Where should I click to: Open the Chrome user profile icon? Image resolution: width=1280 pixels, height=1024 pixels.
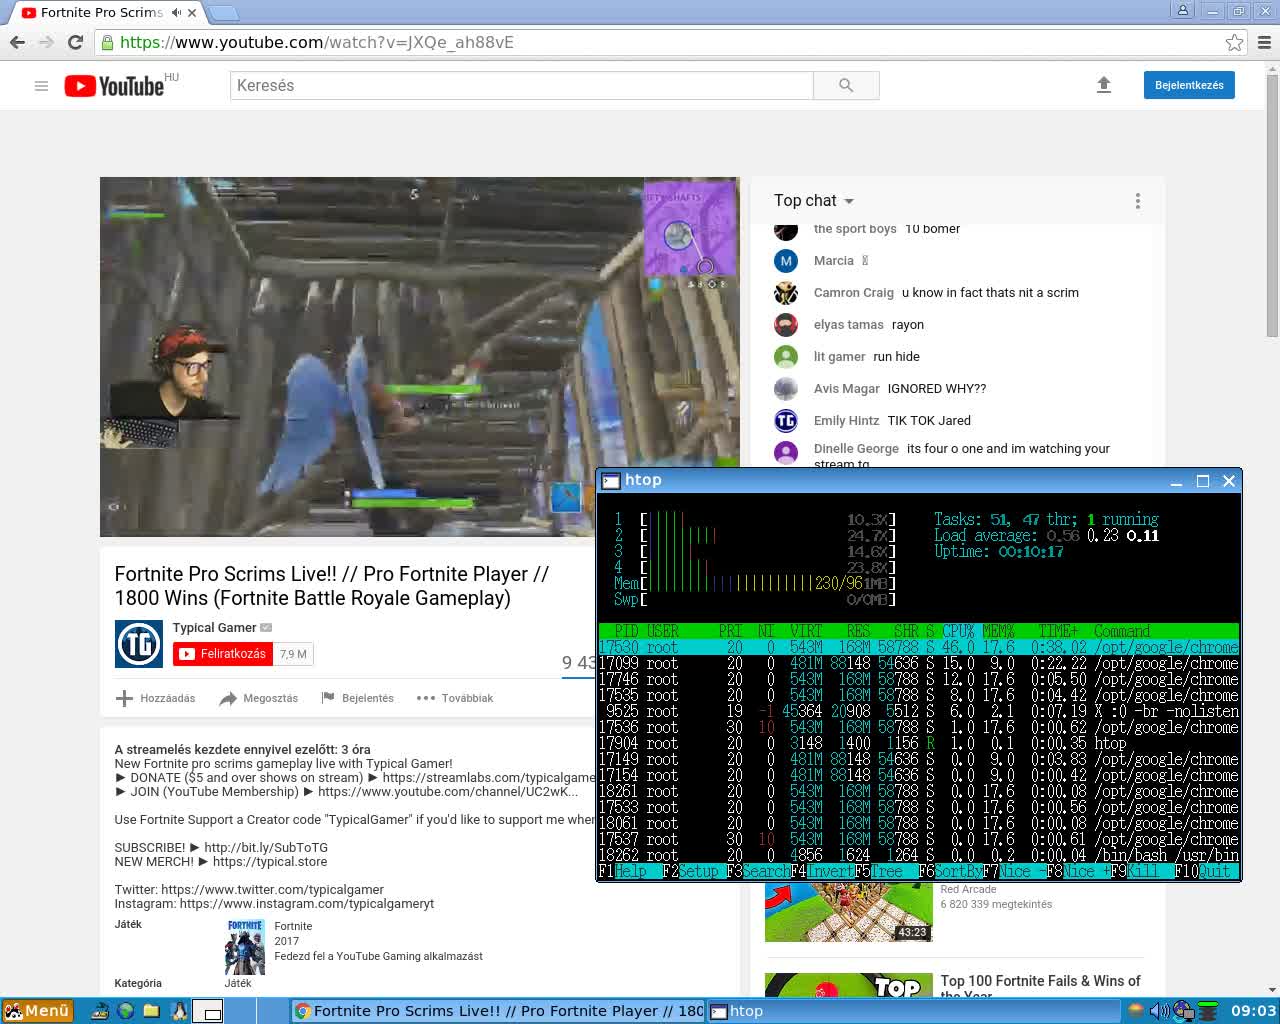1182,10
